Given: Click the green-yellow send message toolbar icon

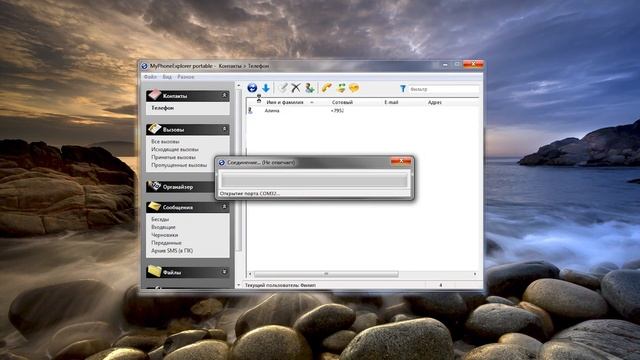Looking at the screenshot, I should (340, 87).
